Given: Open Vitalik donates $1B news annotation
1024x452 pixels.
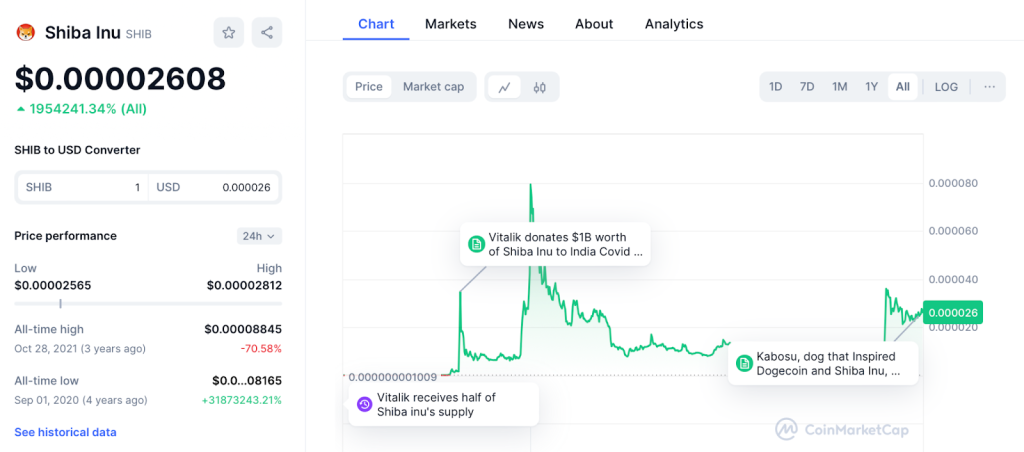Looking at the screenshot, I should coord(555,244).
